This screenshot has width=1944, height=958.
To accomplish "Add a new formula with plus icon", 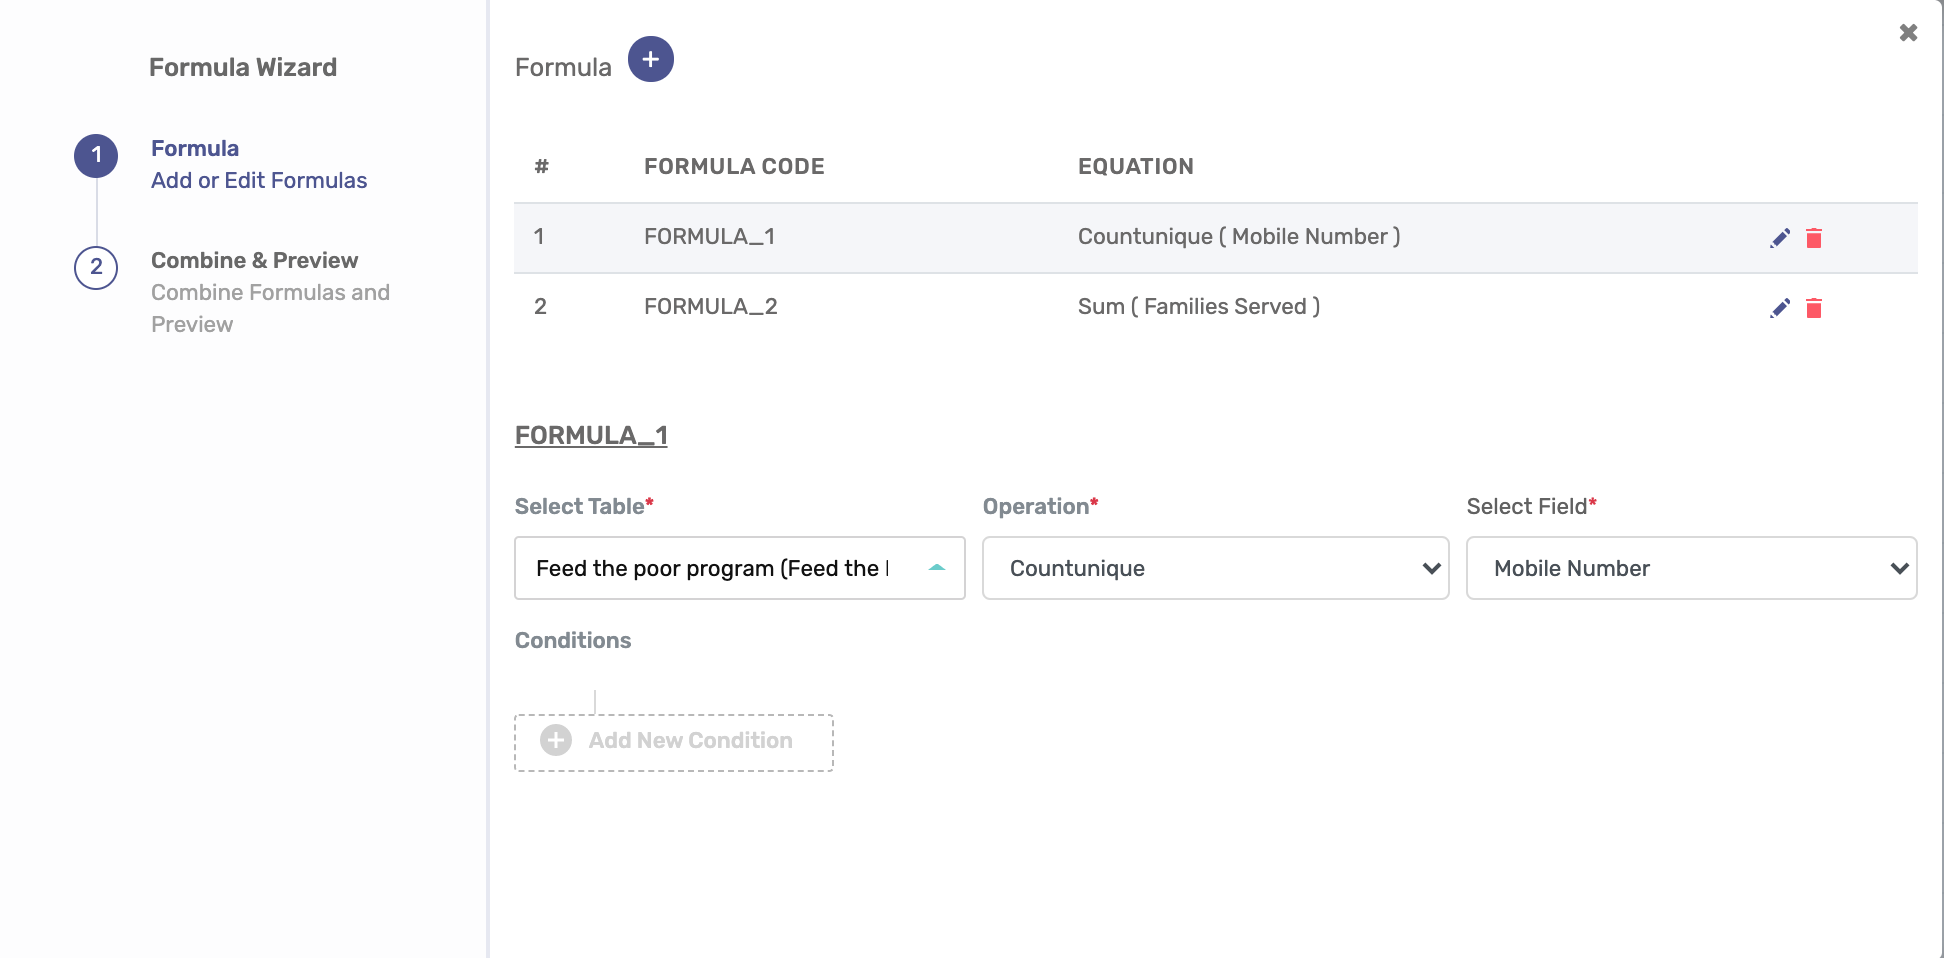I will pyautogui.click(x=650, y=59).
